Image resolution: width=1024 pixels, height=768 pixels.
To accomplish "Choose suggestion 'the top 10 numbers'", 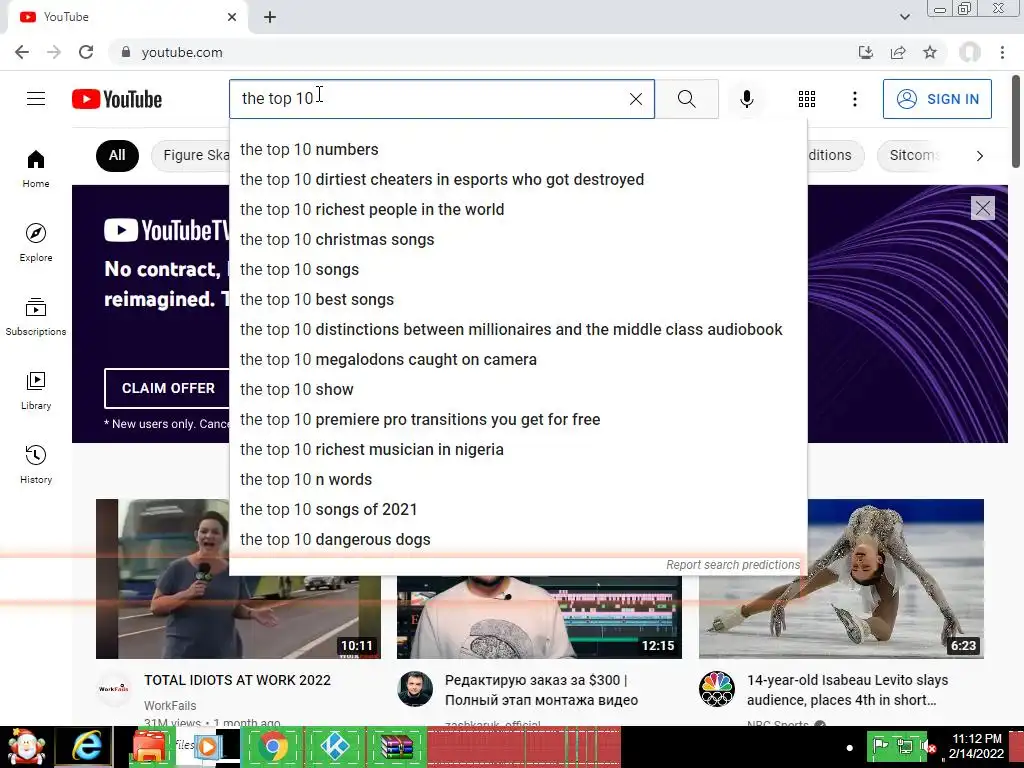I will coord(518,150).
